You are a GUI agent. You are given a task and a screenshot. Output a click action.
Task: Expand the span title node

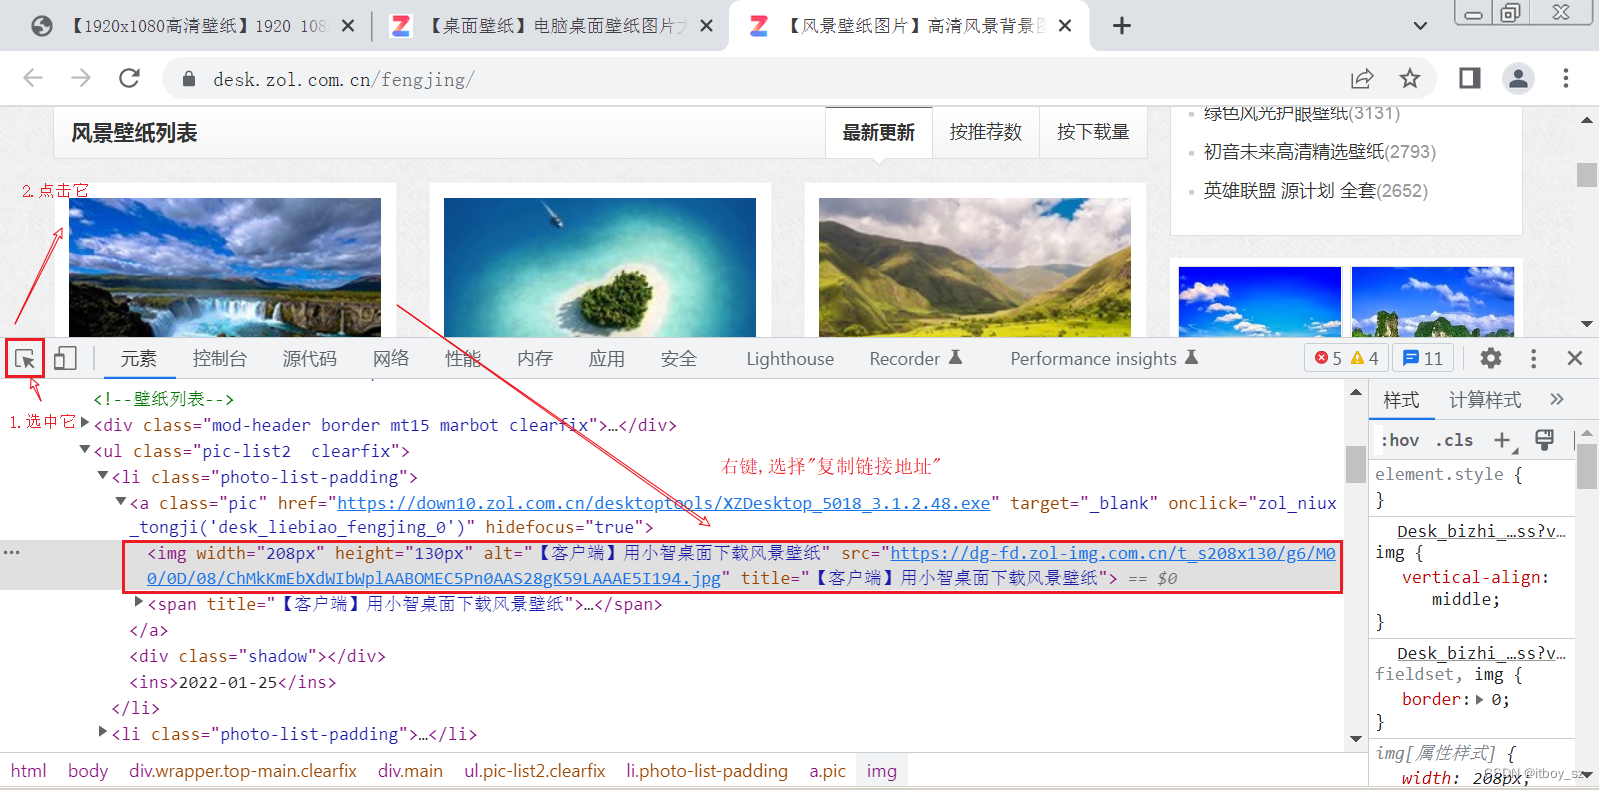(x=139, y=603)
